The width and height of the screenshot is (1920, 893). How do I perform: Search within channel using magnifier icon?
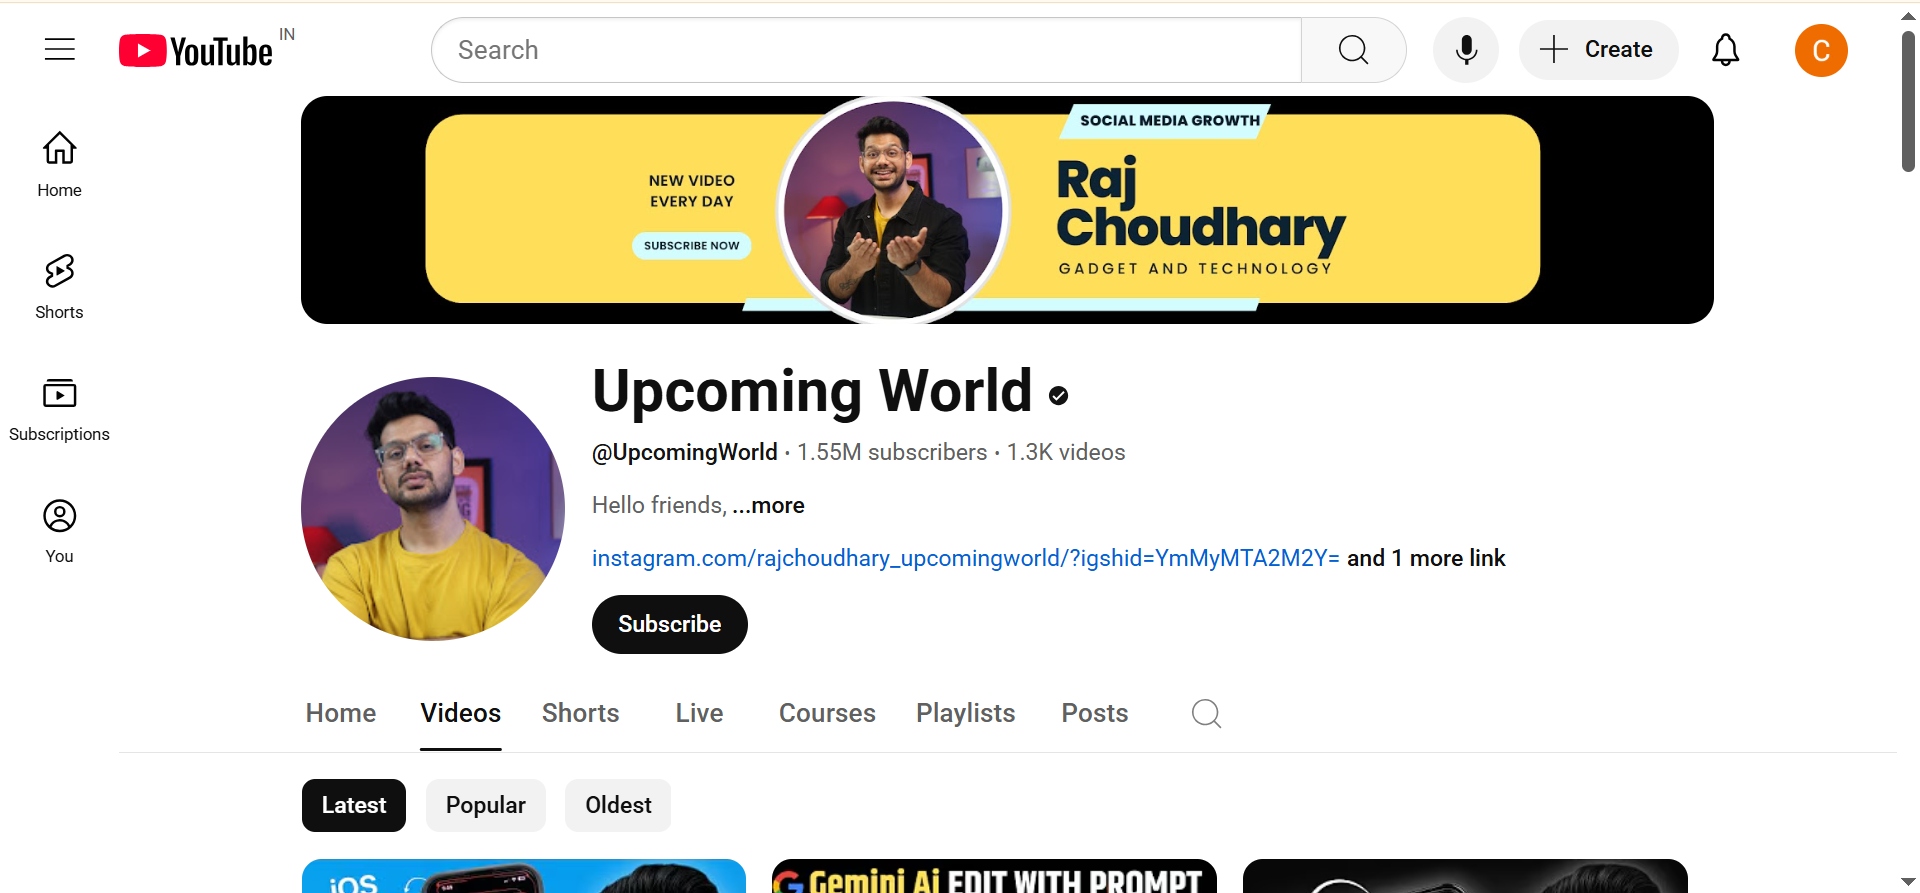[1206, 713]
